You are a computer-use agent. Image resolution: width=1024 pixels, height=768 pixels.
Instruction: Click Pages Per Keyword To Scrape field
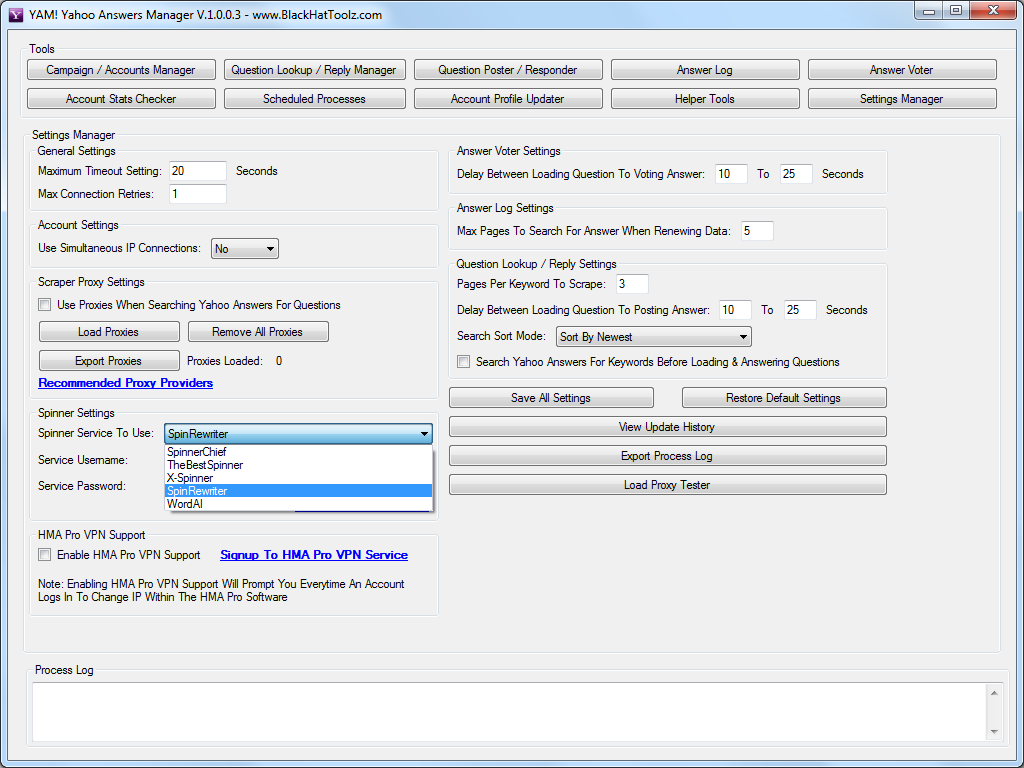(x=632, y=284)
